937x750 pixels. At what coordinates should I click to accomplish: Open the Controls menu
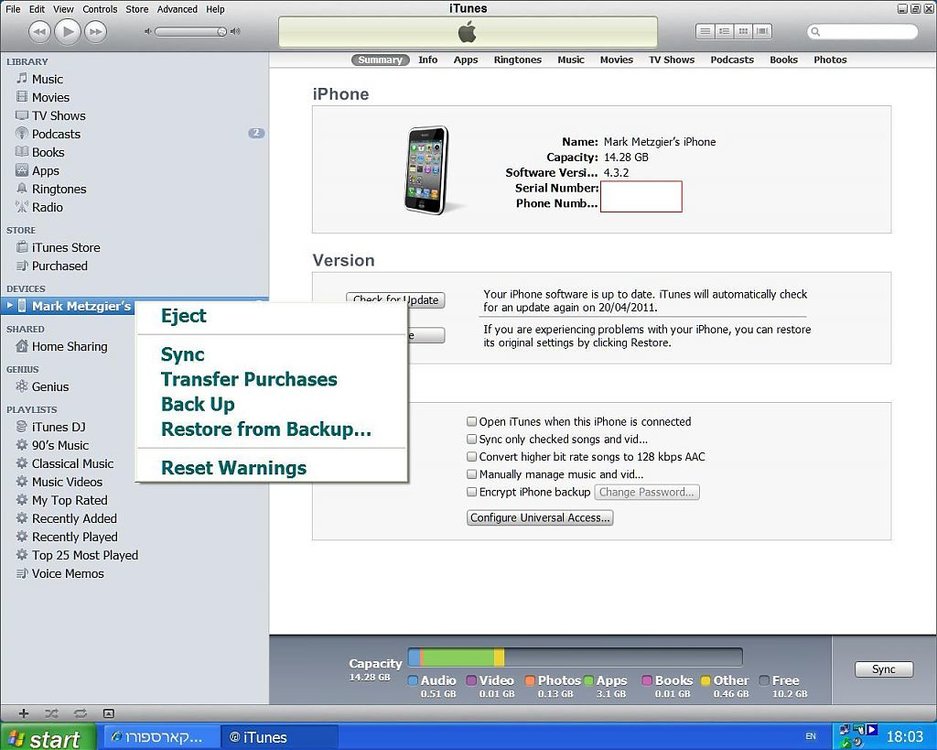[100, 9]
